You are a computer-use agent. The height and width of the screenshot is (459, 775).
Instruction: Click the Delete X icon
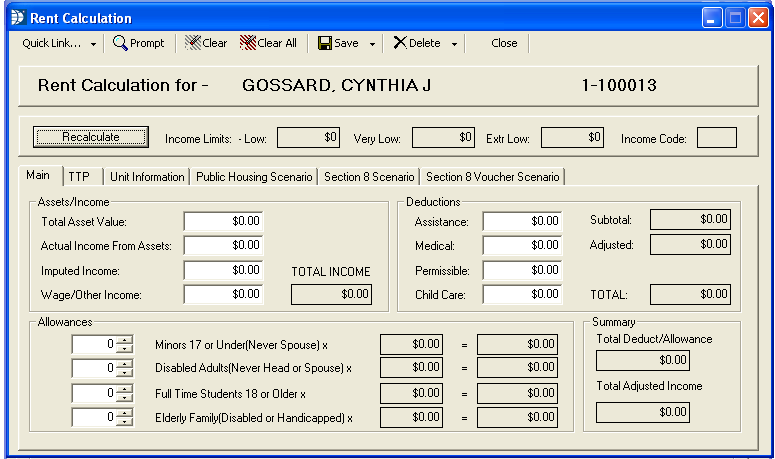click(399, 43)
